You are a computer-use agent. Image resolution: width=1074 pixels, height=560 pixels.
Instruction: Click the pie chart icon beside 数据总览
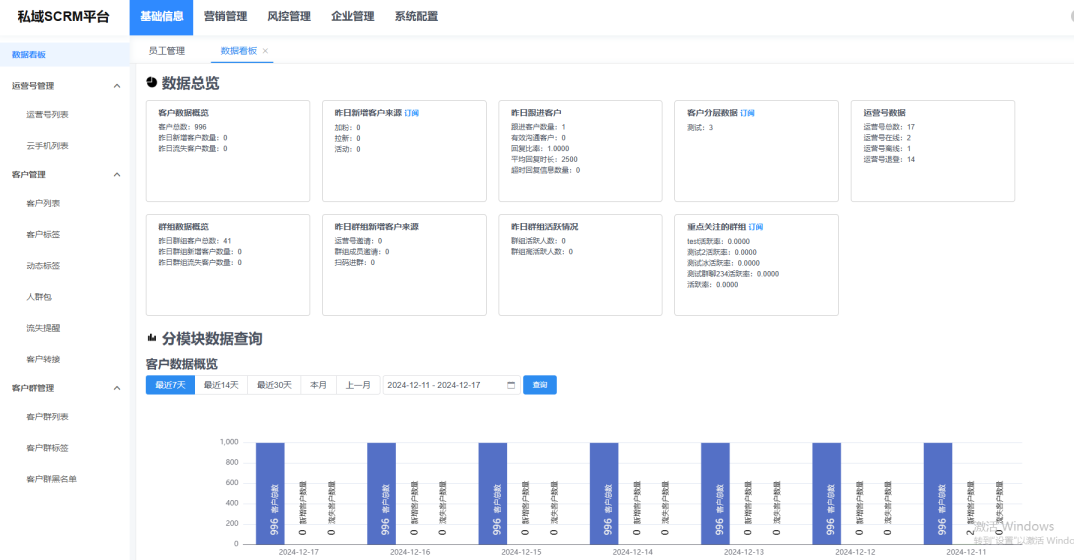pyautogui.click(x=151, y=83)
